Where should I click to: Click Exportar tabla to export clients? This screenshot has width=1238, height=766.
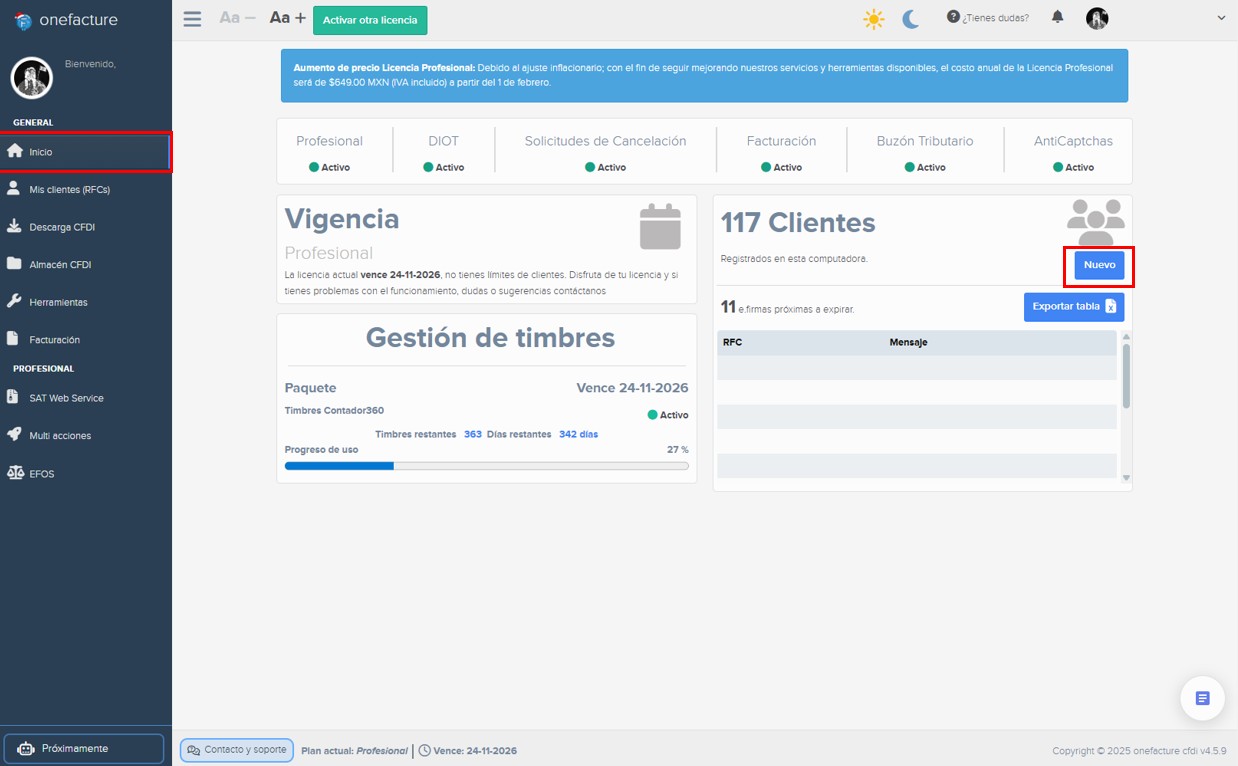pos(1073,306)
